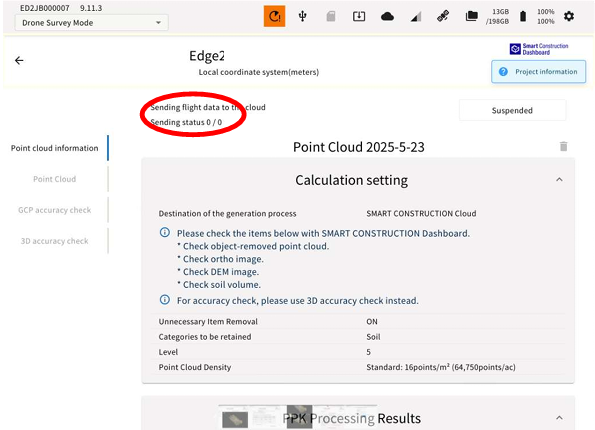Click the 13GB/198GB storage readout
Viewport: 595px width, 430px height.
tap(497, 16)
